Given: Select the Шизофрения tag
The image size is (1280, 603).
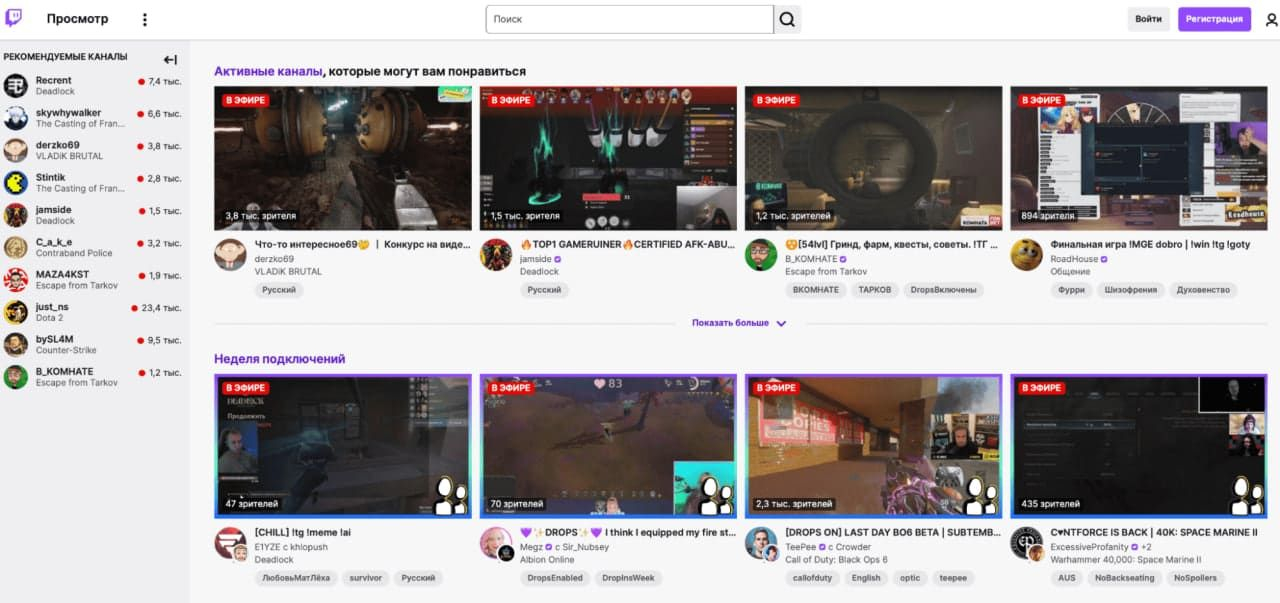Looking at the screenshot, I should 1131,290.
